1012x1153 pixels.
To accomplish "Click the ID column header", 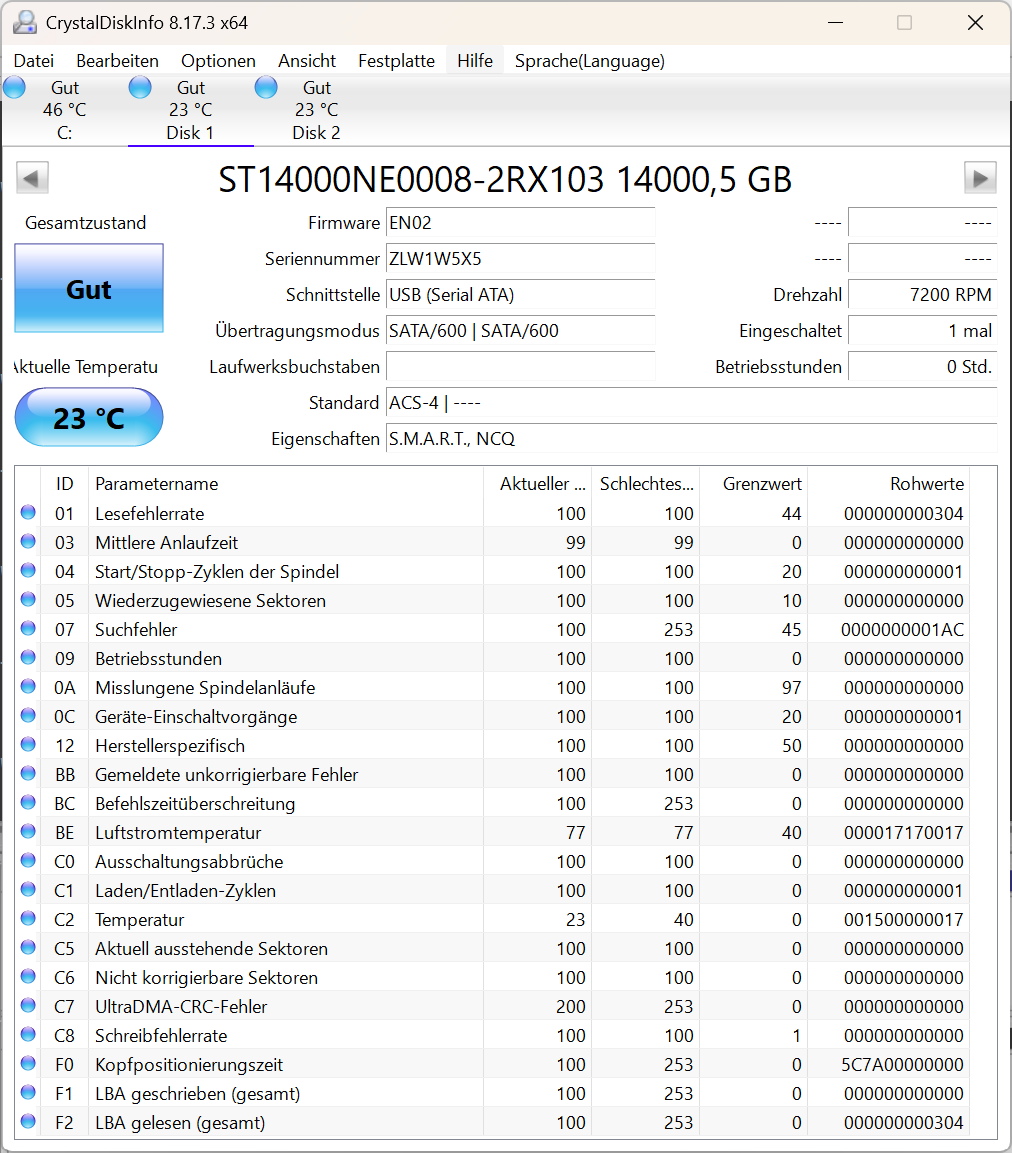I will click(x=65, y=484).
